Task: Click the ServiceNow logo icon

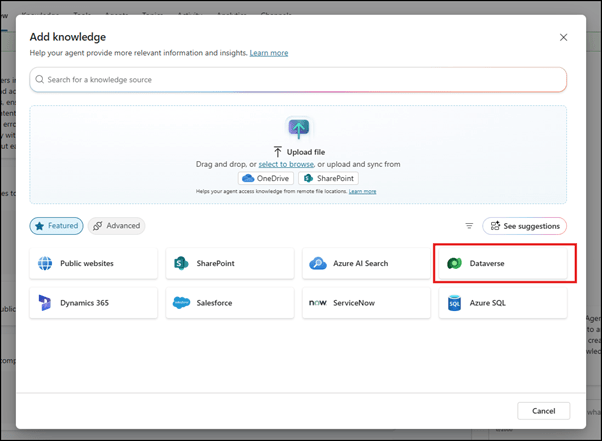Action: tap(318, 302)
